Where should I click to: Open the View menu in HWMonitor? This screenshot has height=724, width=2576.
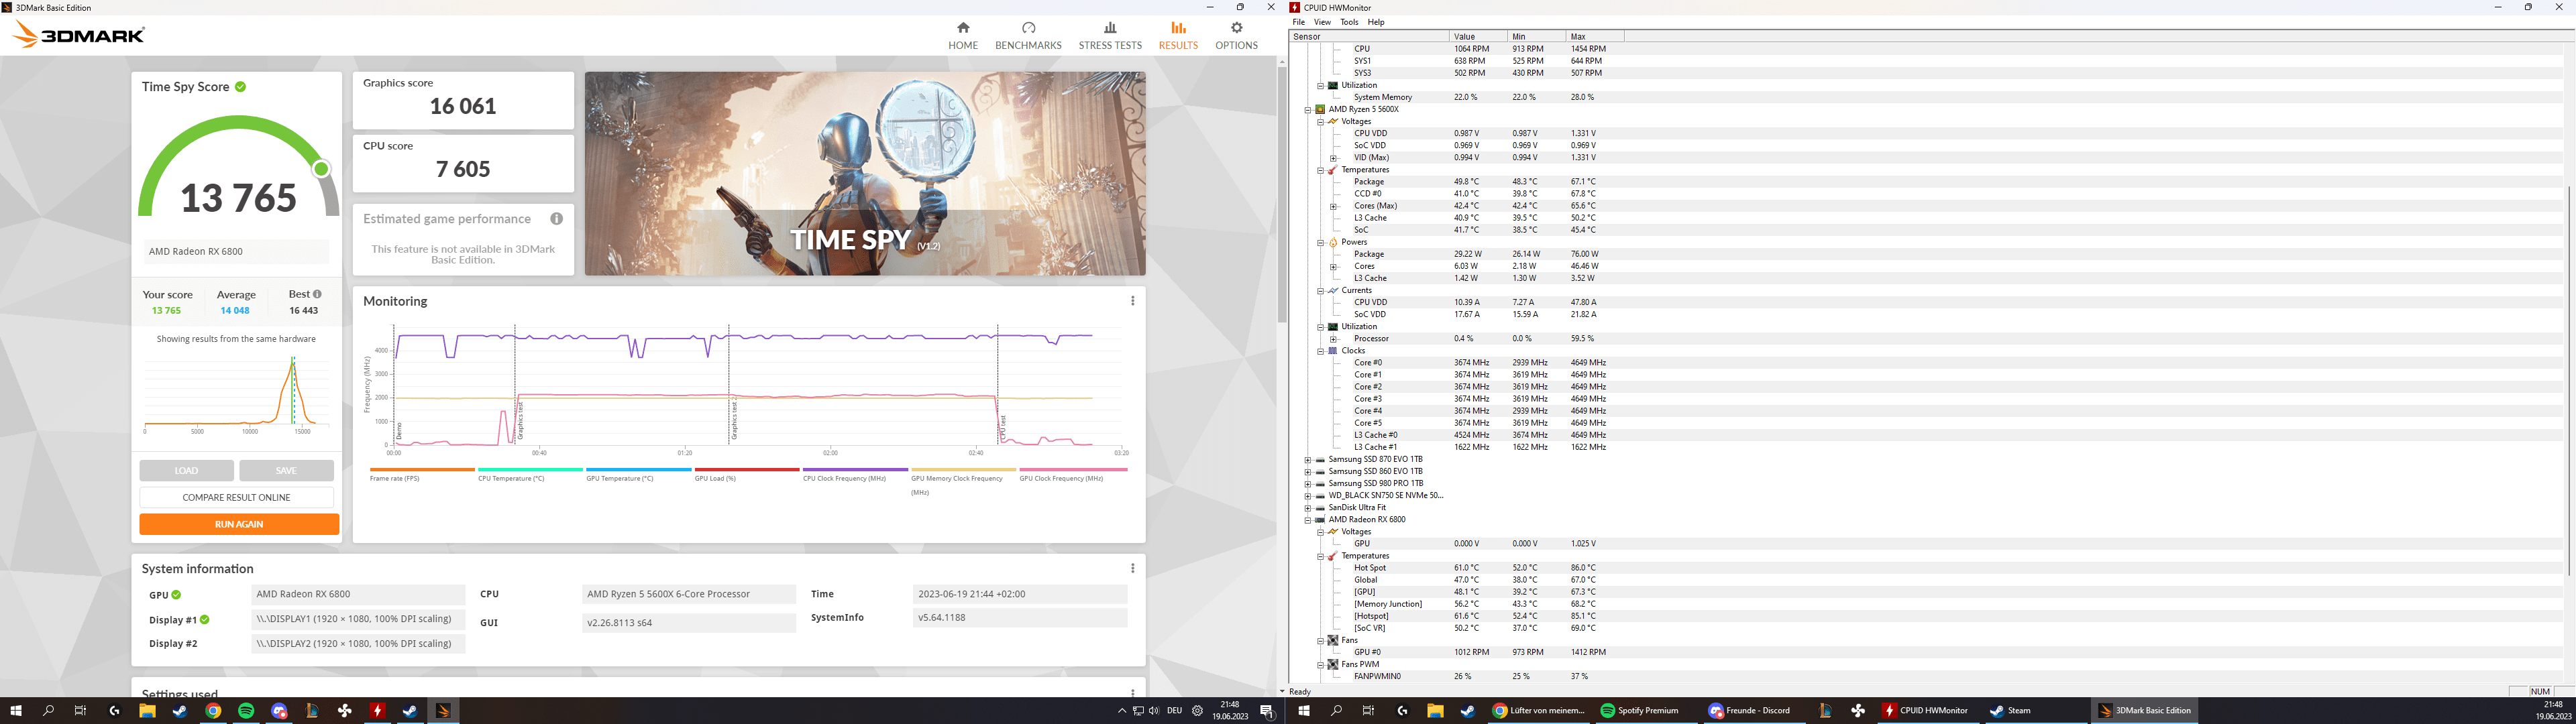[1322, 22]
